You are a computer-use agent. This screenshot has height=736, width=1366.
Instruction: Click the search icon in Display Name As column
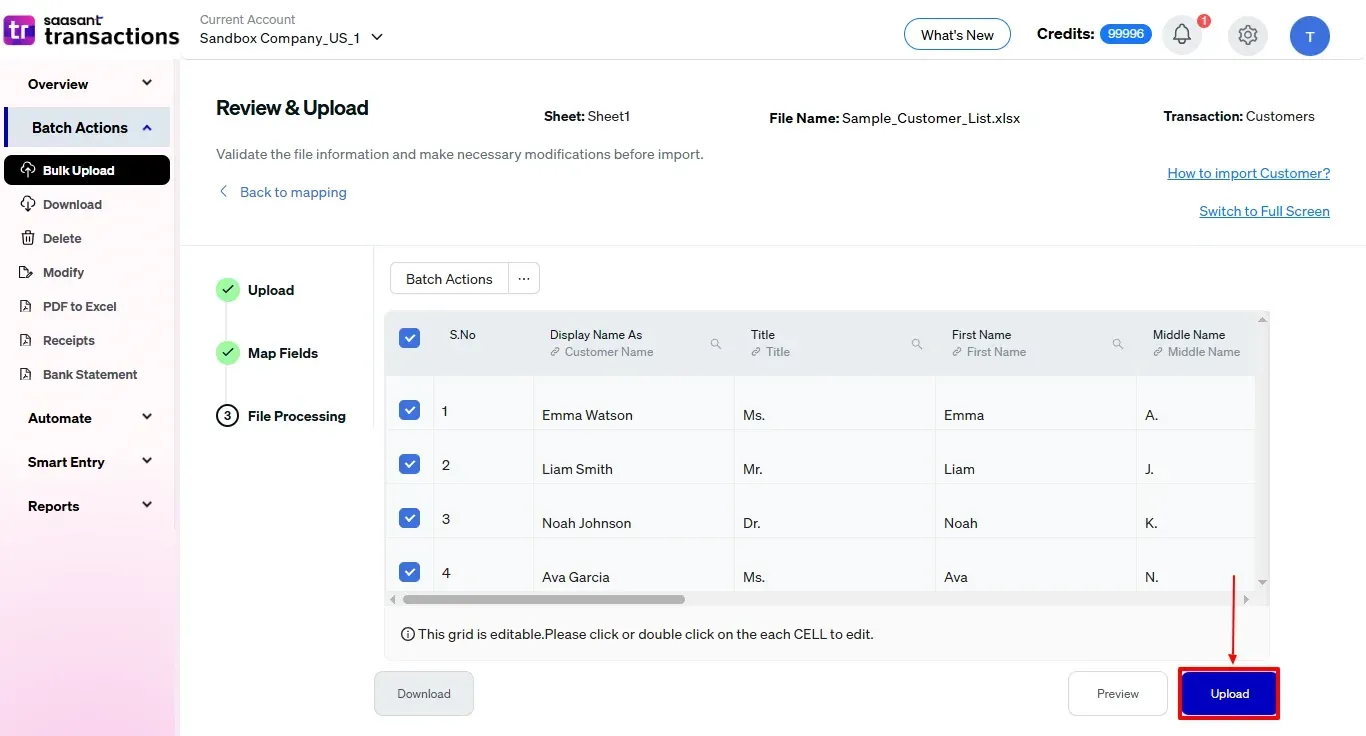click(716, 344)
